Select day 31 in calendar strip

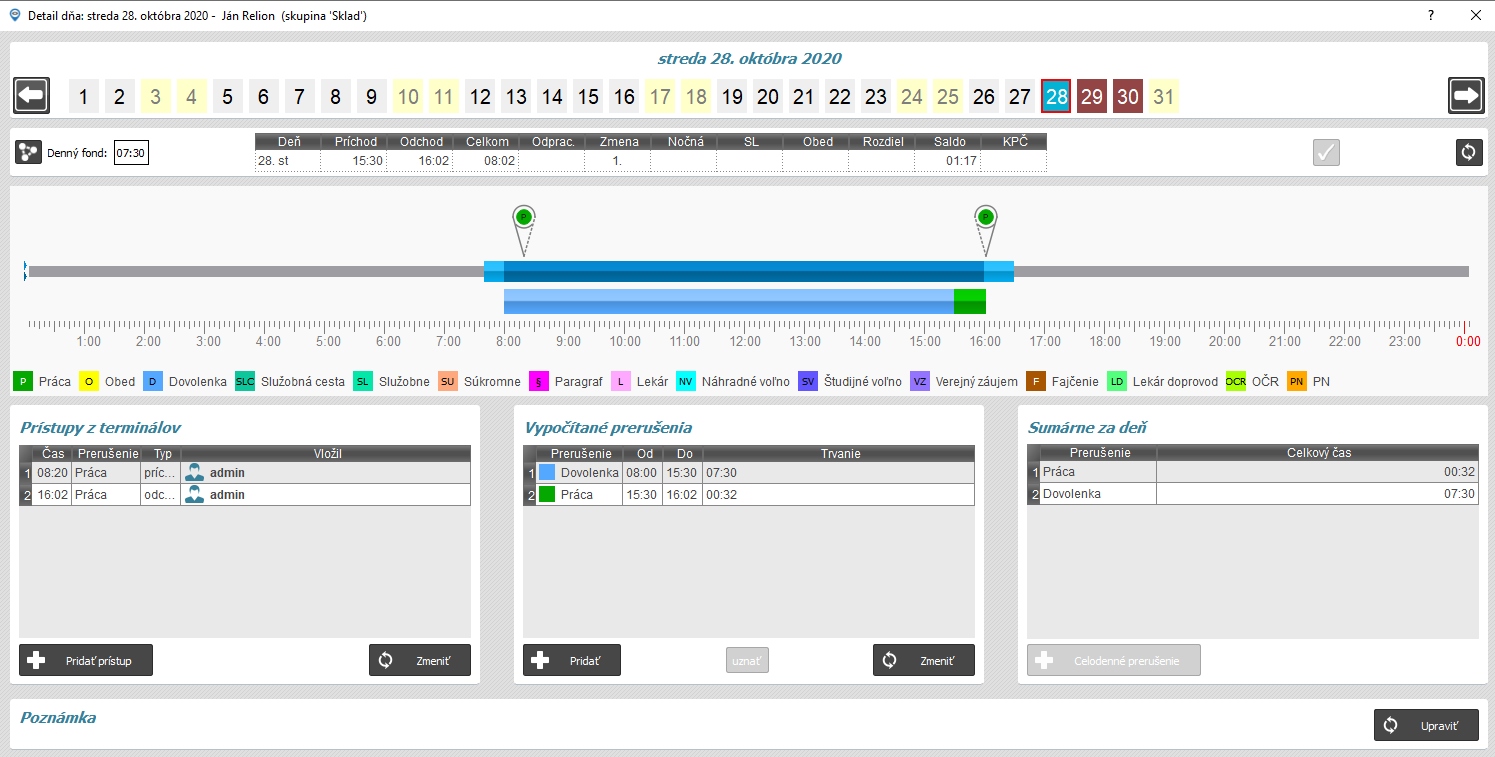pos(1163,97)
